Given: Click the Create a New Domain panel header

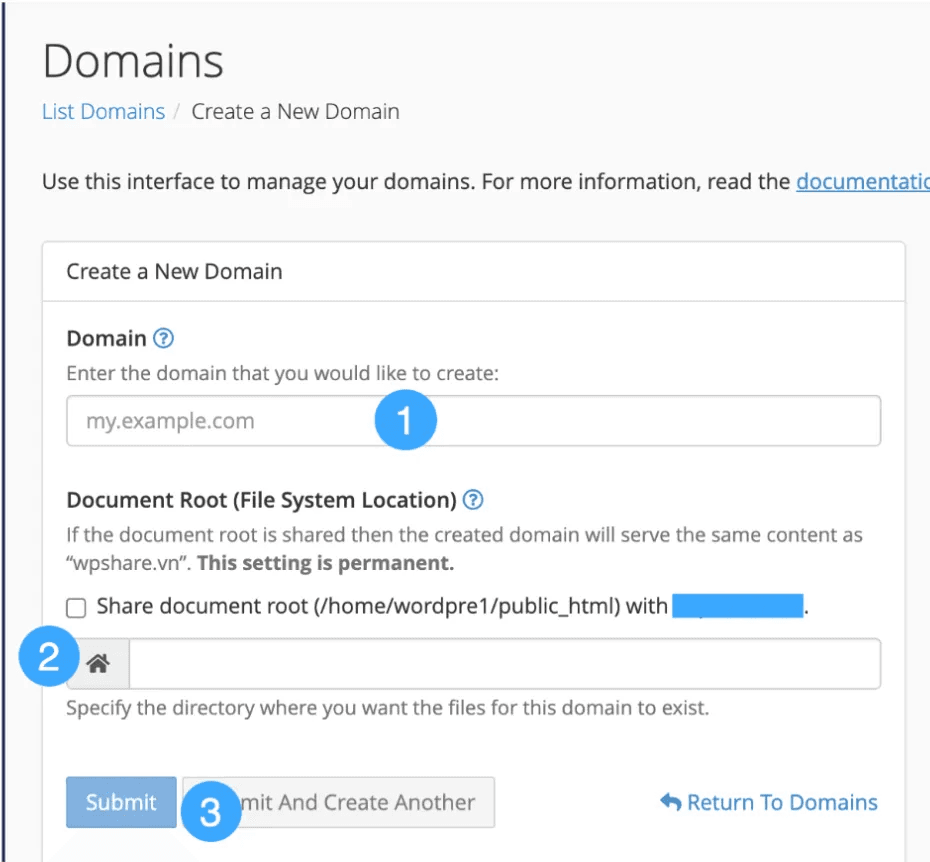Looking at the screenshot, I should tap(174, 271).
